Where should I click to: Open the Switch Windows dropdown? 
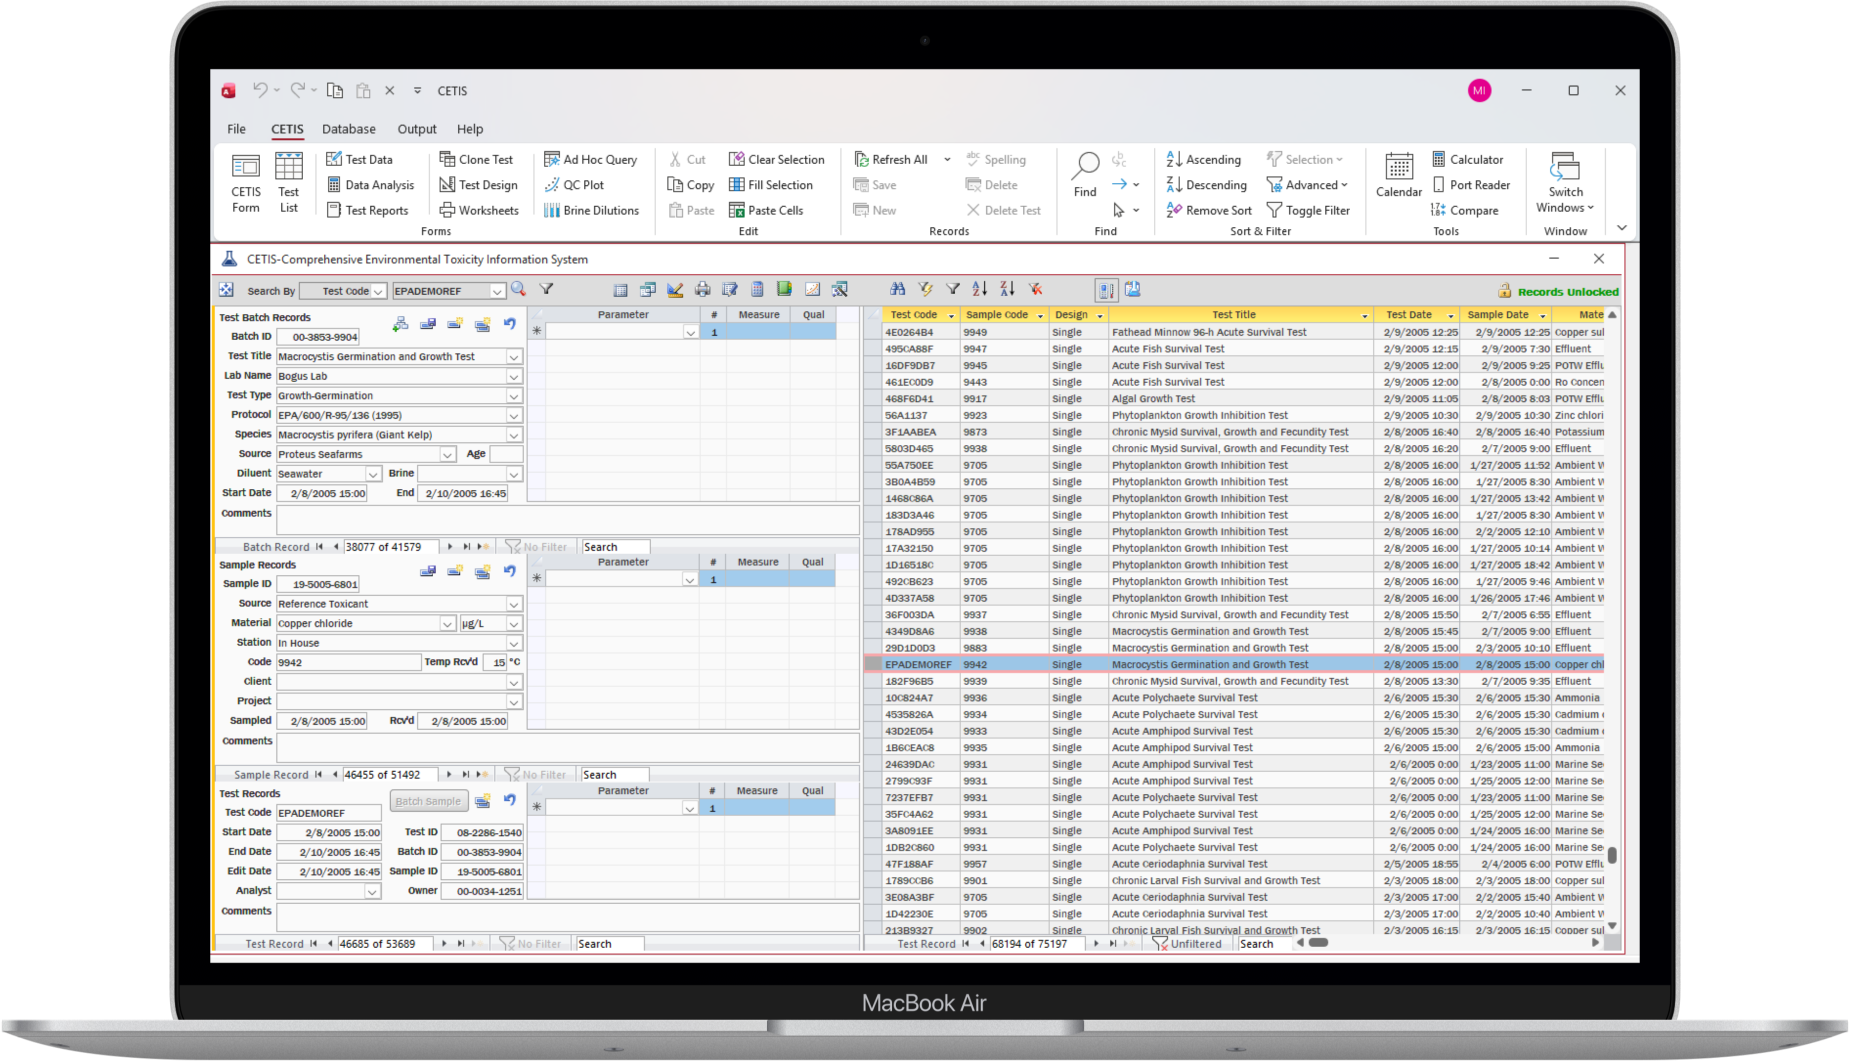click(1565, 183)
